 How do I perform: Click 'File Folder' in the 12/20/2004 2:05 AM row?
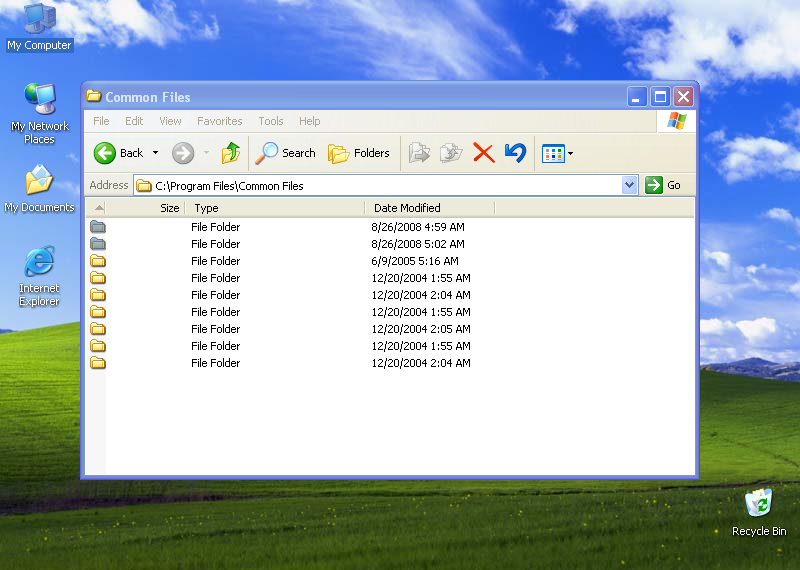(x=215, y=329)
